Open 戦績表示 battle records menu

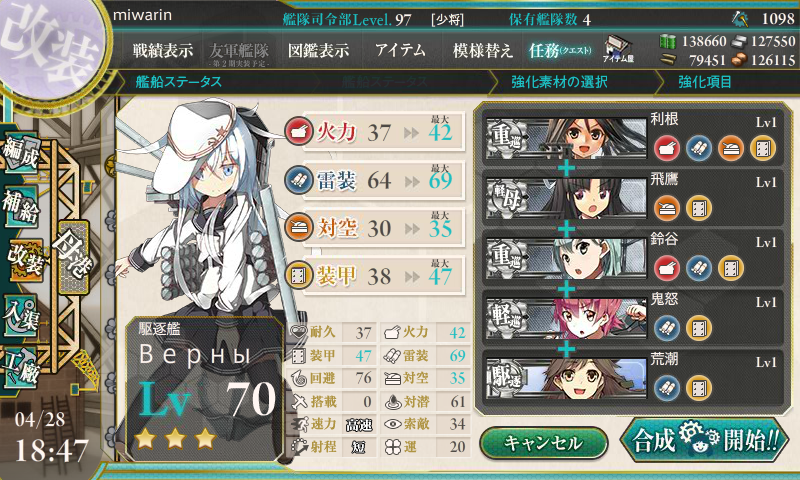pos(163,50)
